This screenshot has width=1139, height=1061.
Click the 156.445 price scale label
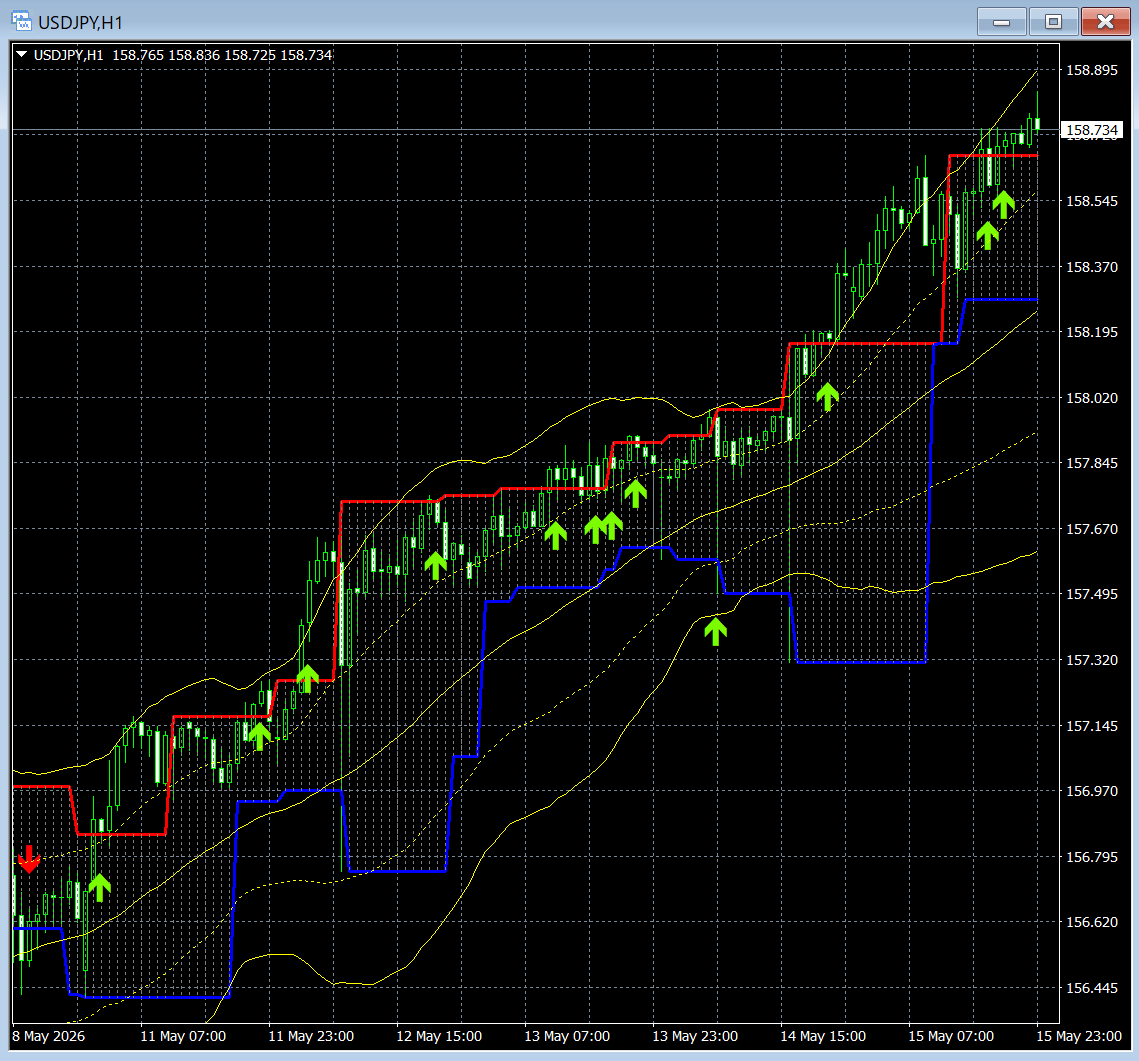(x=1092, y=988)
